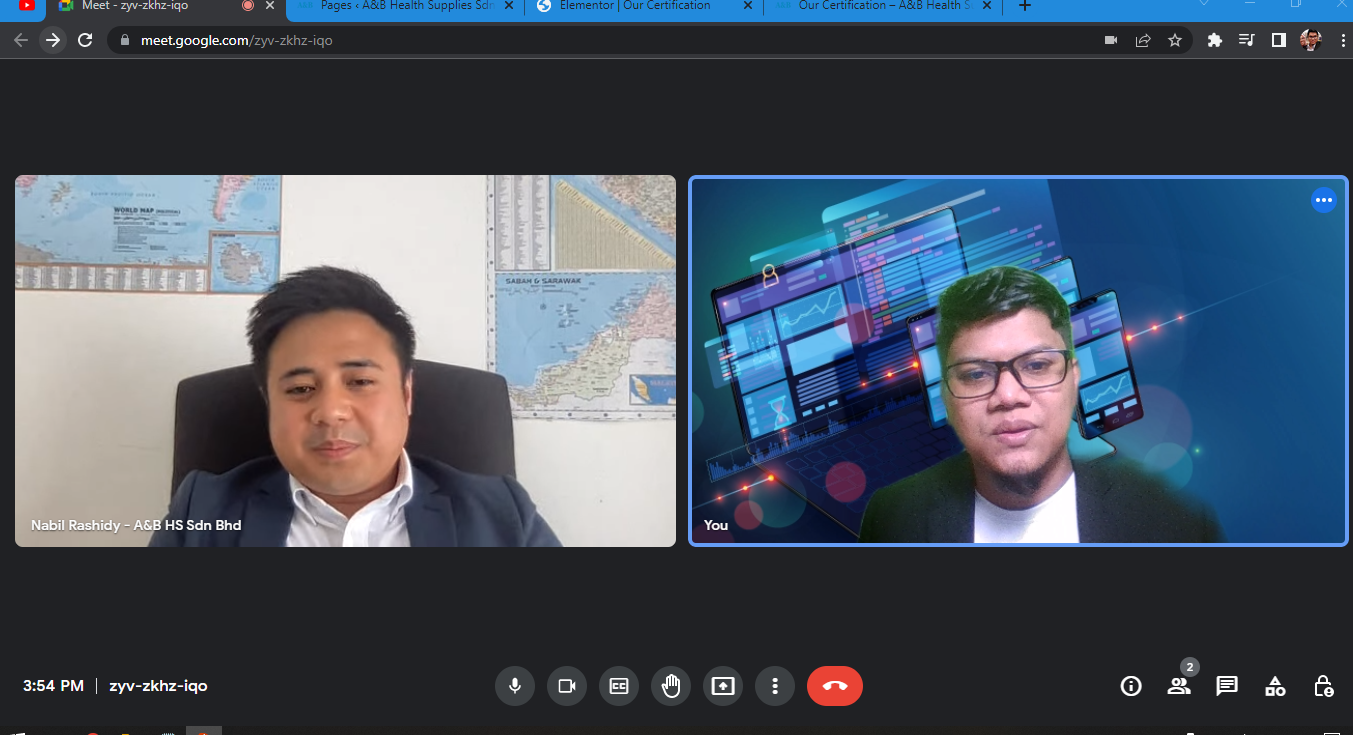Show everyone participants panel

1179,686
